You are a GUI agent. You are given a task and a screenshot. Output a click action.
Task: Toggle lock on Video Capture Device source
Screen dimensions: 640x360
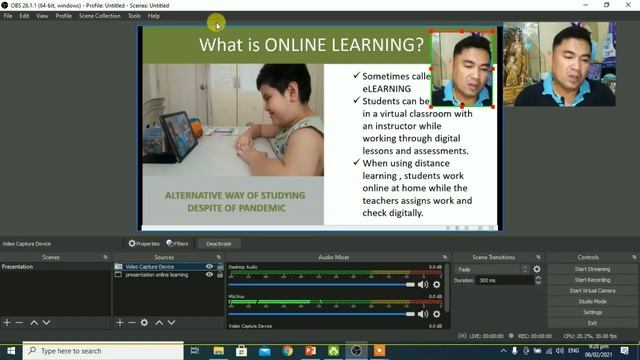220,267
